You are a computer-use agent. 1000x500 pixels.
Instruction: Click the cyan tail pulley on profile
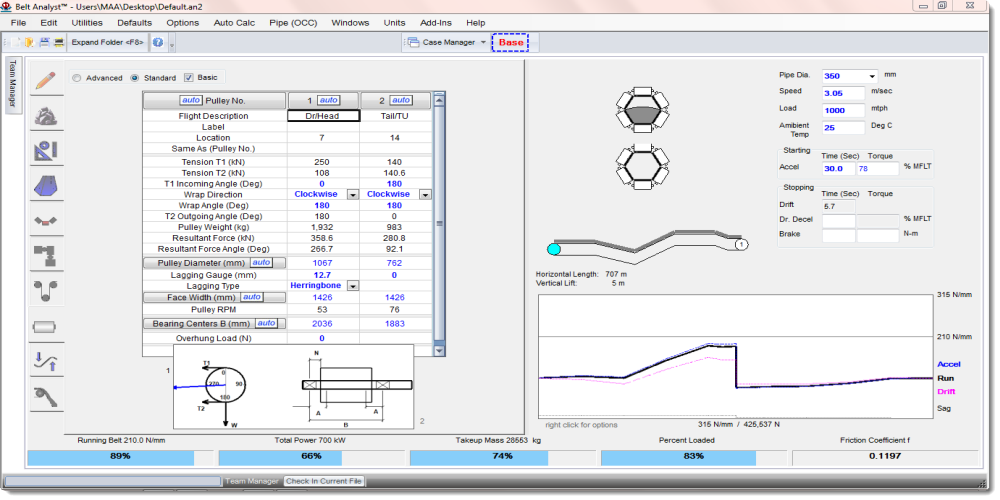[x=554, y=249]
